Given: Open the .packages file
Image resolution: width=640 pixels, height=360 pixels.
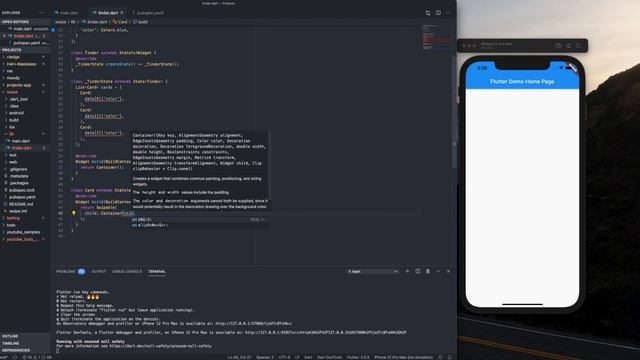Looking at the screenshot, I should click(x=19, y=183).
